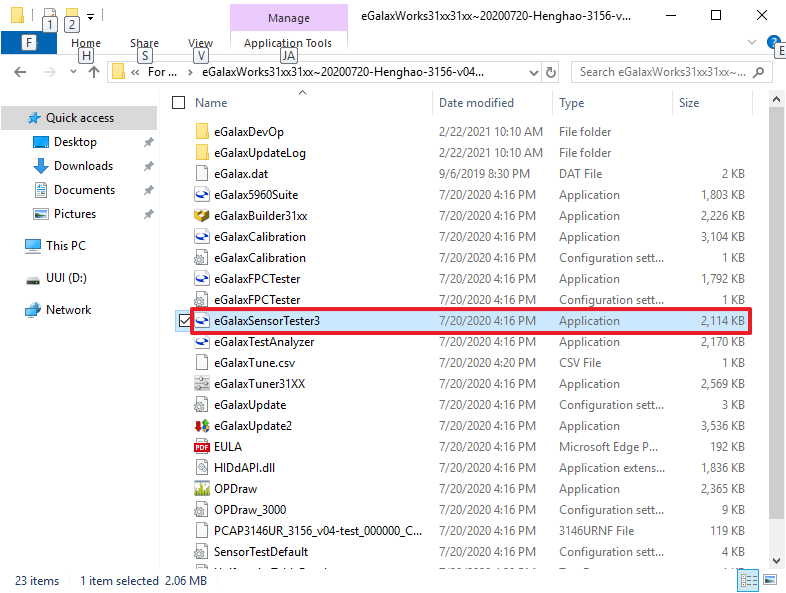Open Downloads in Quick access
The image size is (786, 593).
tap(83, 166)
